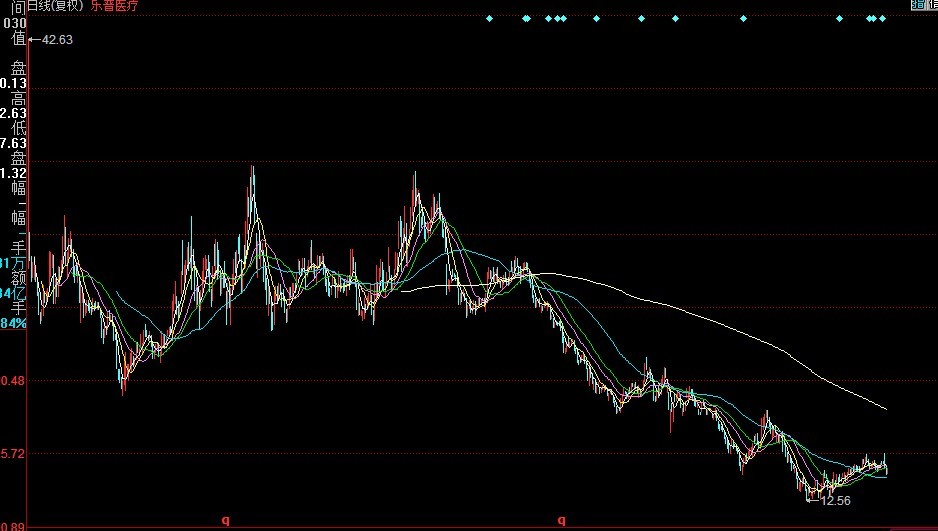Open the 日线(复权) period selector label
This screenshot has width=938, height=531.
point(56,6)
